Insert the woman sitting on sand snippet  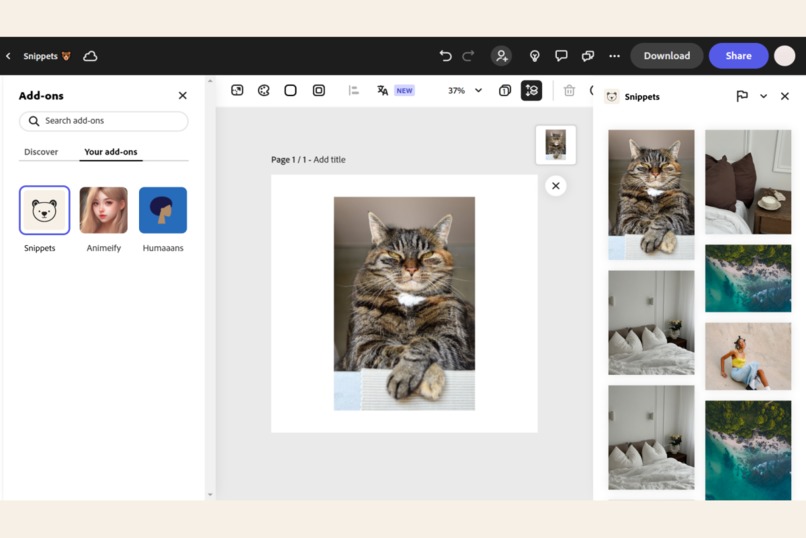tap(748, 356)
